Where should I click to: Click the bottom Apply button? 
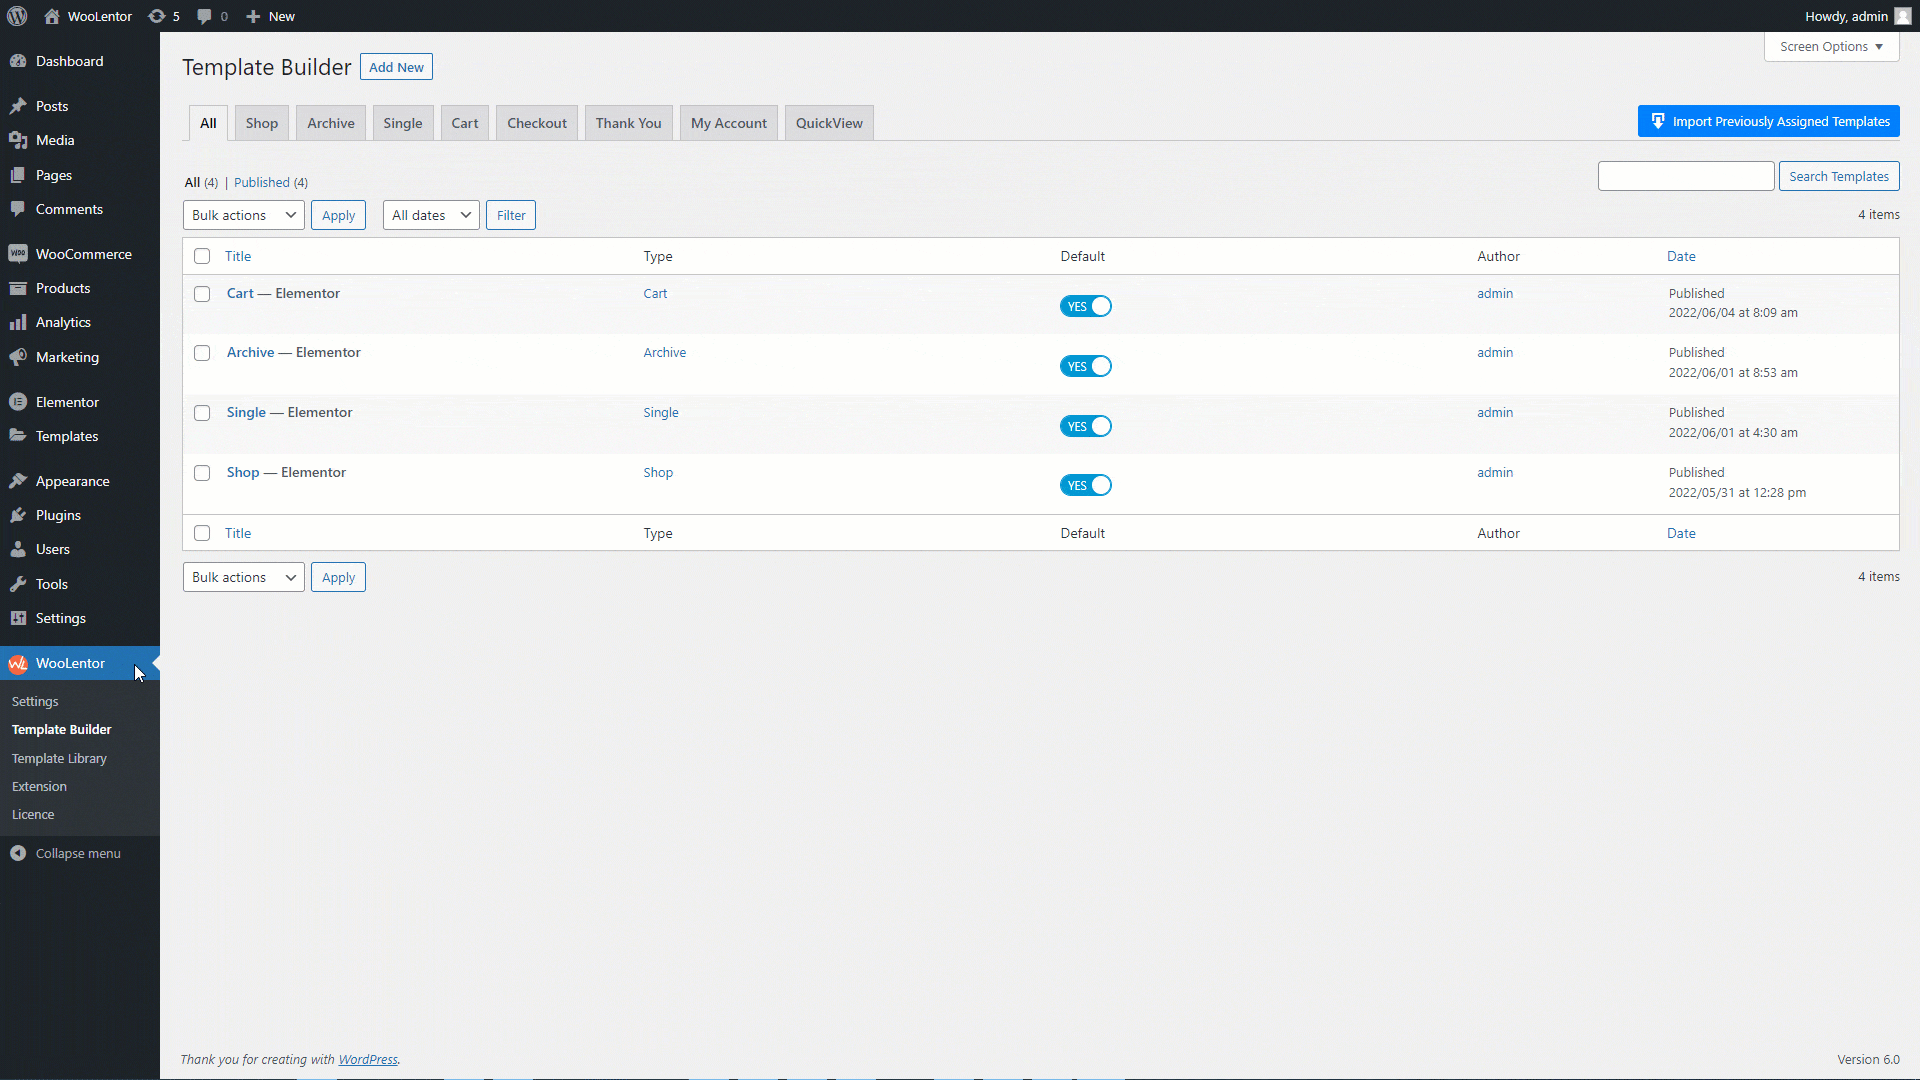[x=338, y=577]
